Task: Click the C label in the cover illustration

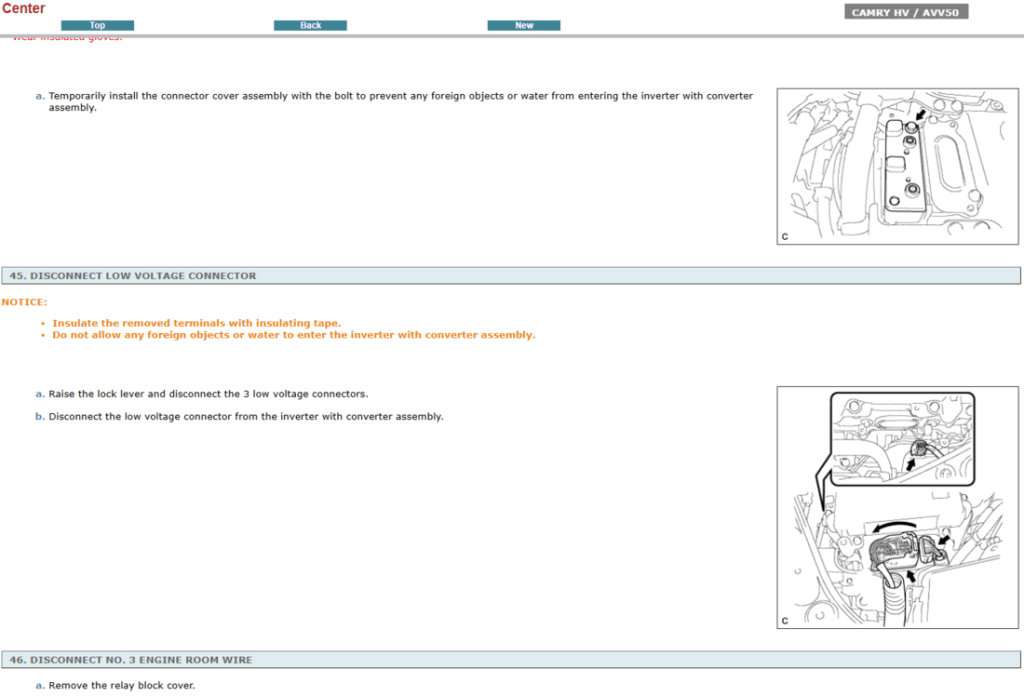Action: pyautogui.click(x=785, y=237)
